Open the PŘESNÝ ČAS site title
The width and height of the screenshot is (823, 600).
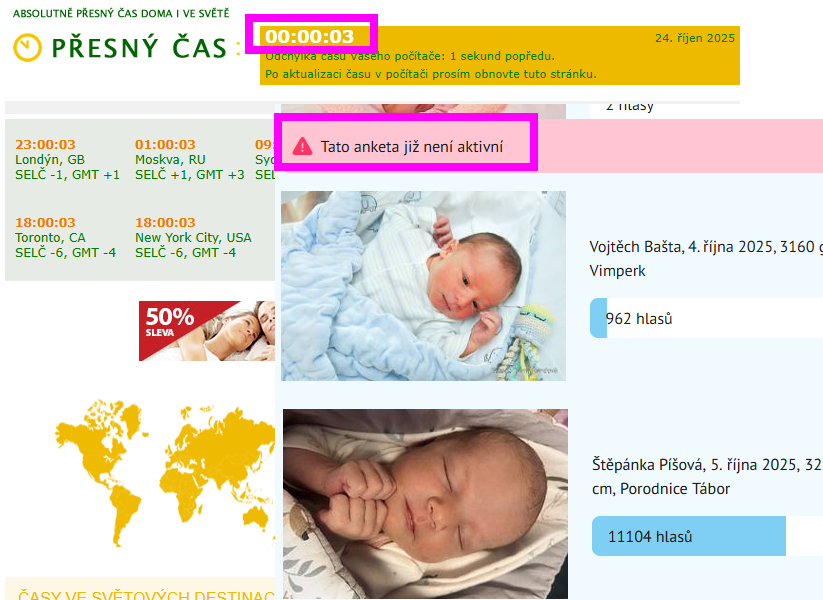click(x=139, y=47)
